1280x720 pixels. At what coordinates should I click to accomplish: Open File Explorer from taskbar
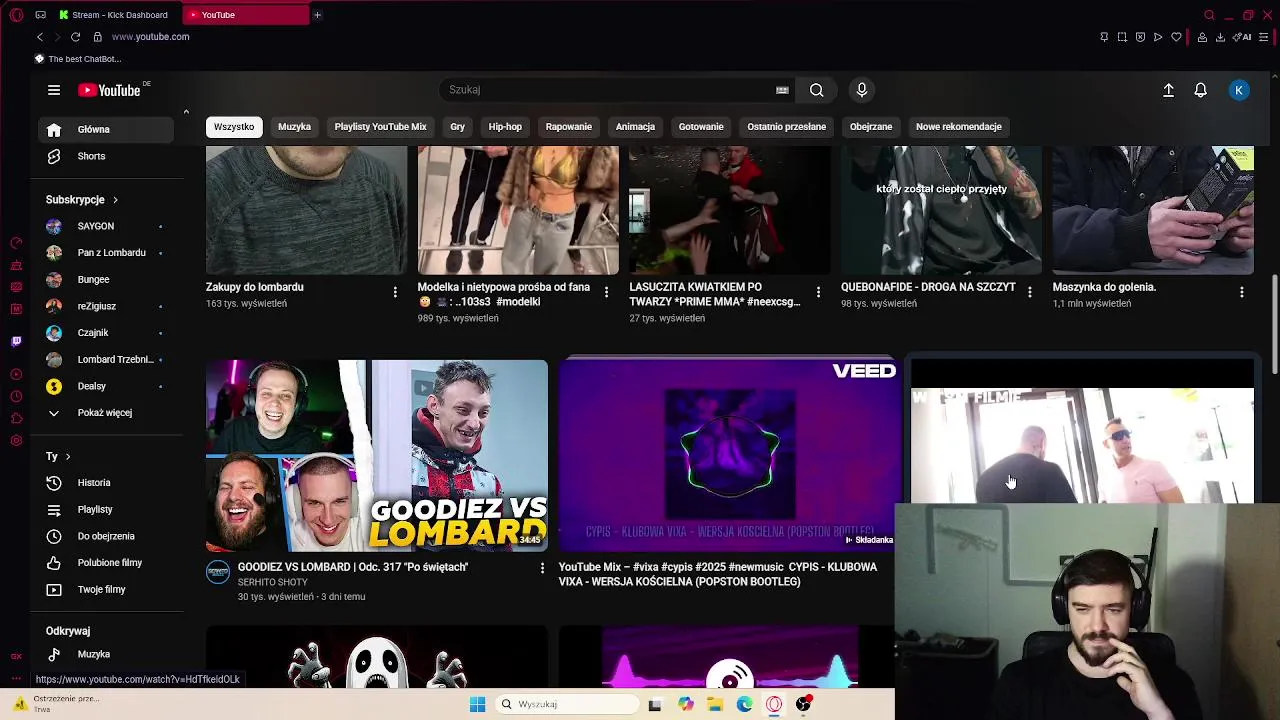(715, 704)
